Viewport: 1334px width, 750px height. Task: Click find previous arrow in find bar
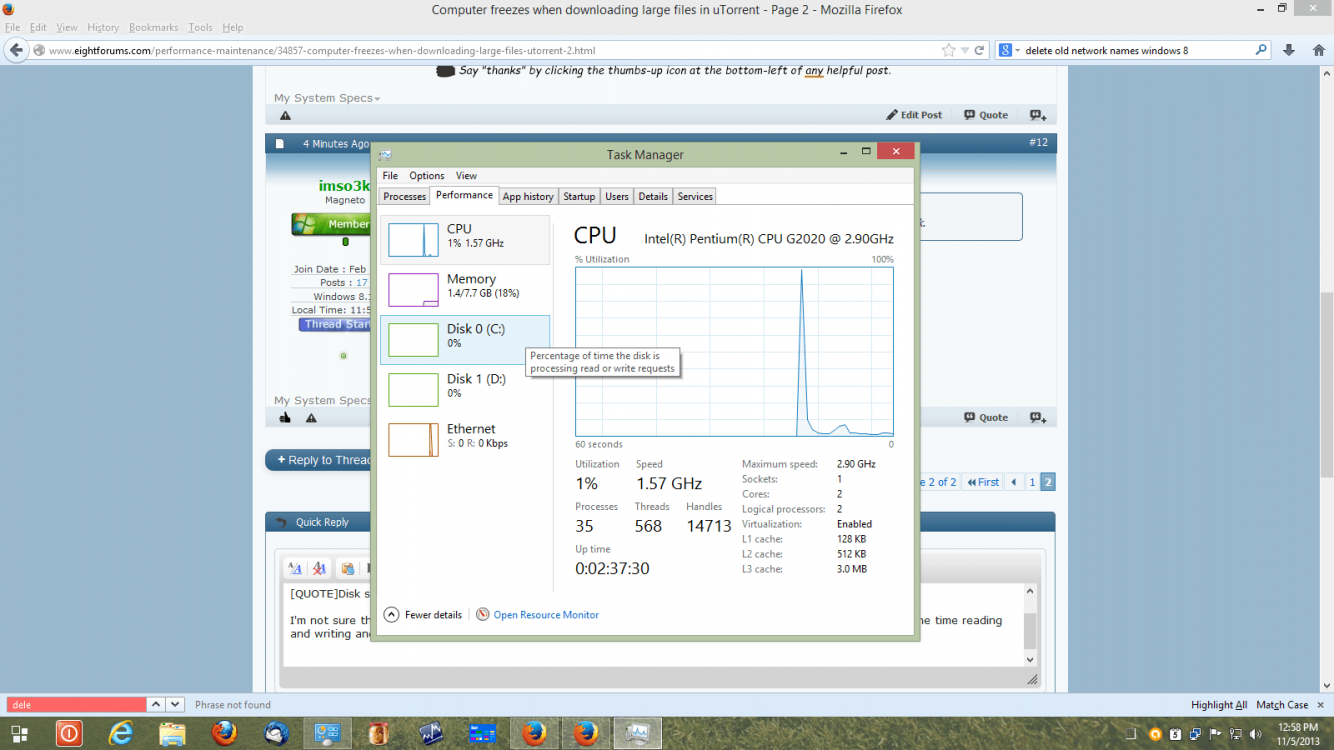[x=155, y=705]
